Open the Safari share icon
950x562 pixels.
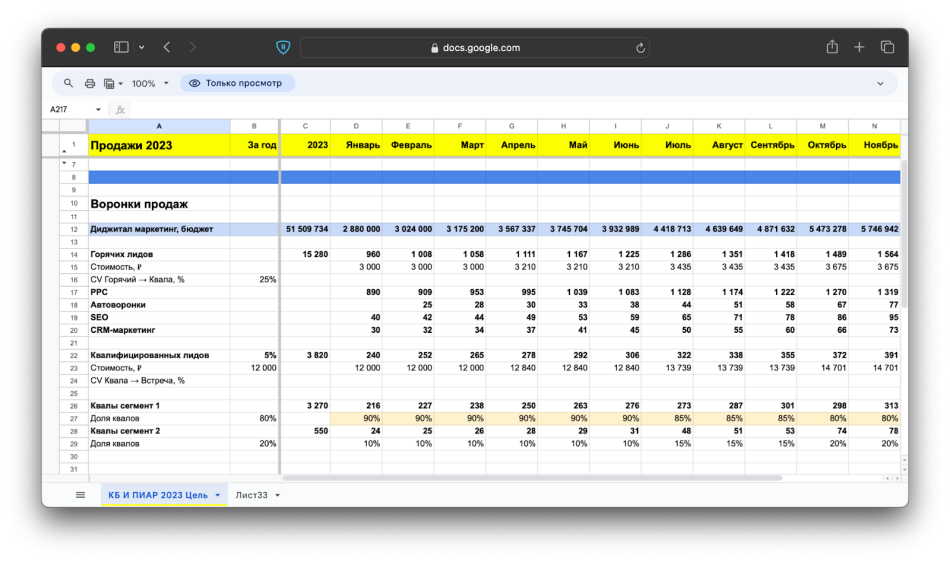[x=832, y=47]
